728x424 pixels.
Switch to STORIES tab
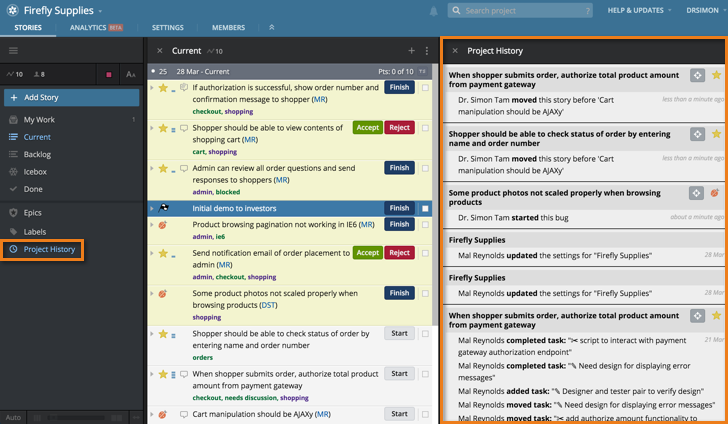(28, 28)
